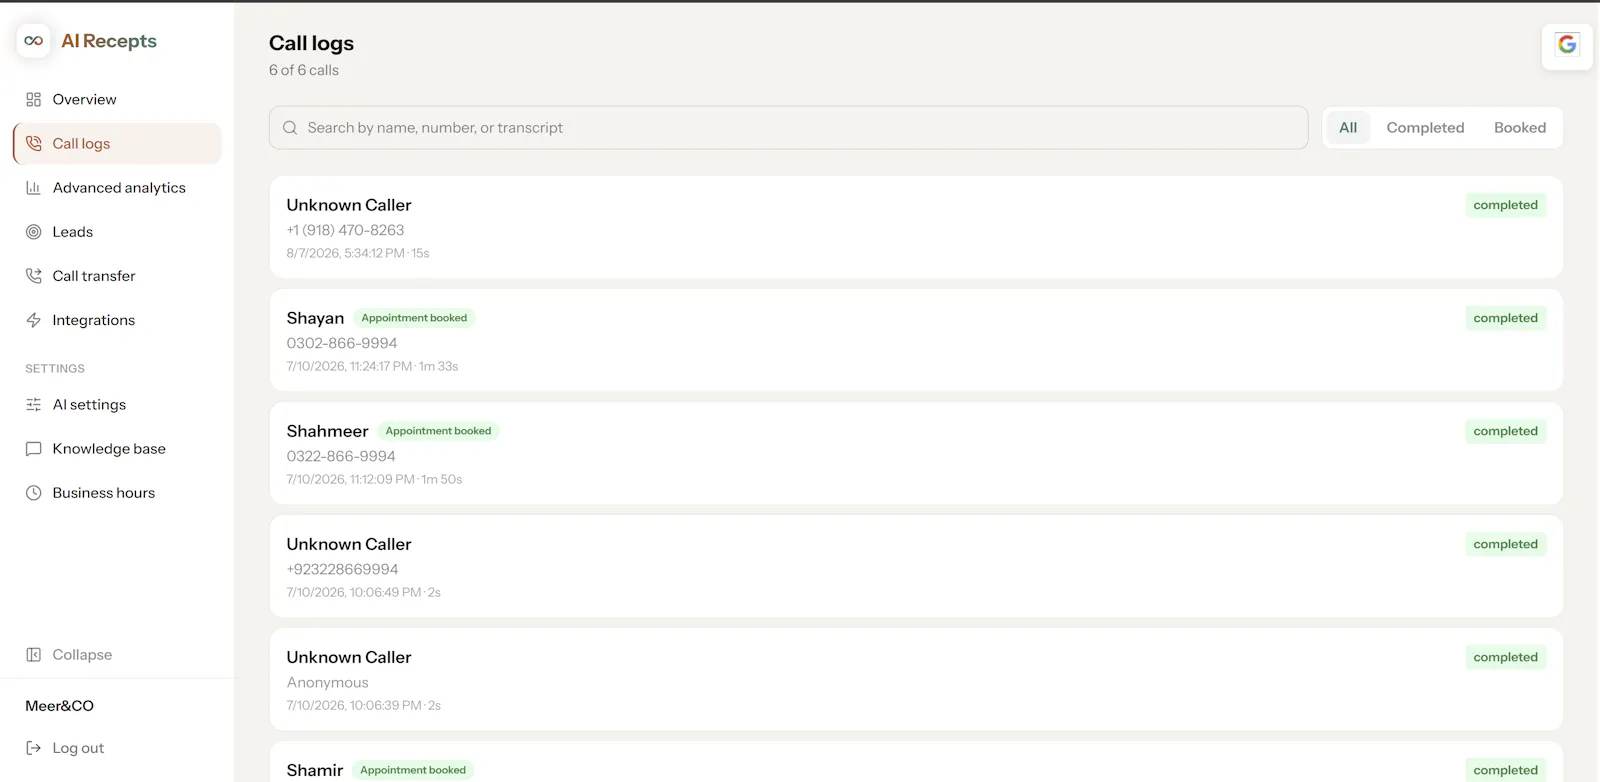The width and height of the screenshot is (1600, 782).
Task: Click the Business hours clock icon
Action: (x=34, y=493)
